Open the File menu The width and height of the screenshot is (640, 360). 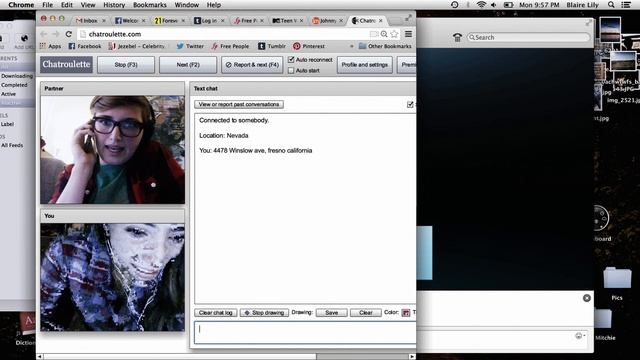tap(47, 5)
